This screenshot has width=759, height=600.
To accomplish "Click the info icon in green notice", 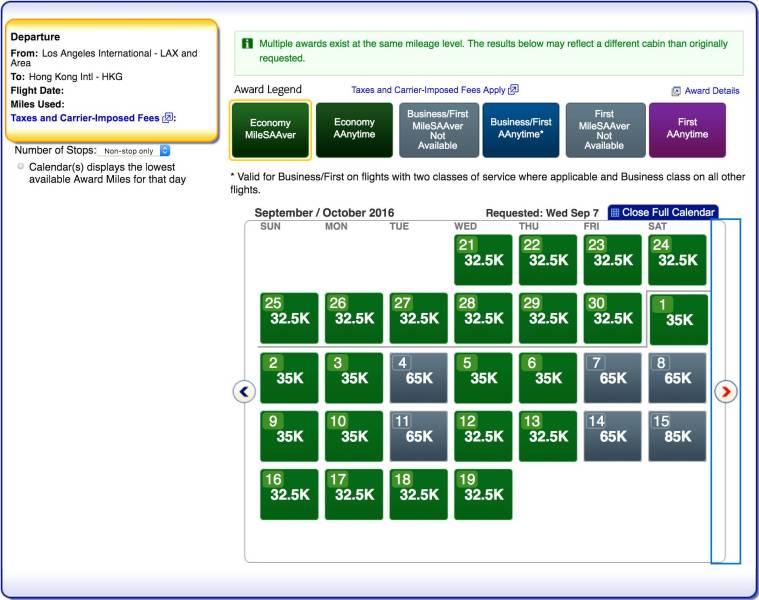I will point(246,45).
